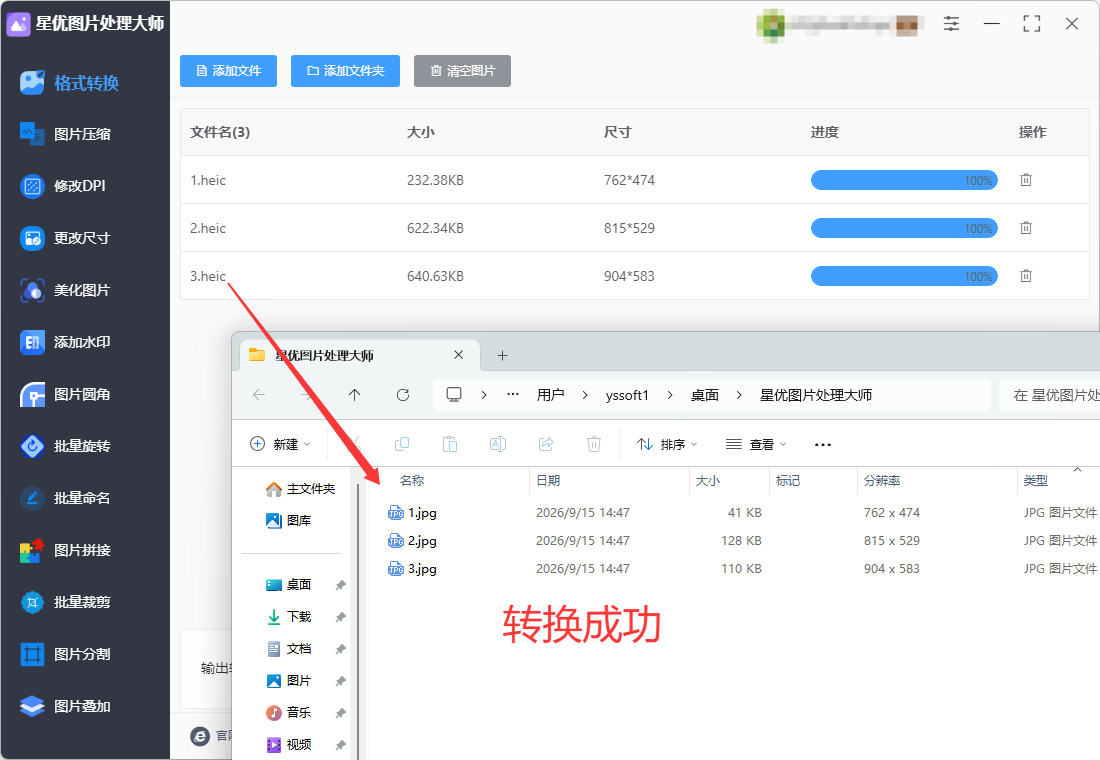
Task: Open 文档 in the navigation pane
Action: click(x=288, y=649)
